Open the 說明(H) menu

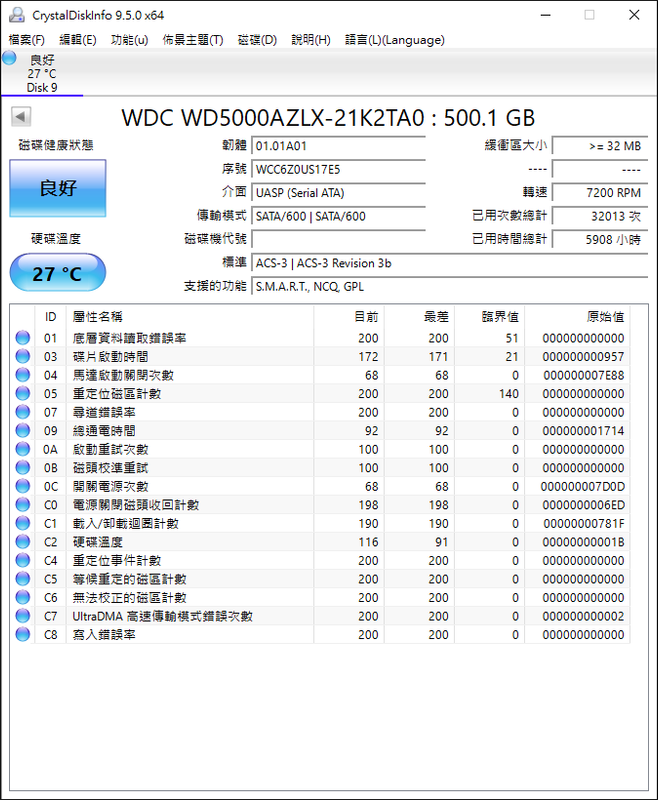311,40
